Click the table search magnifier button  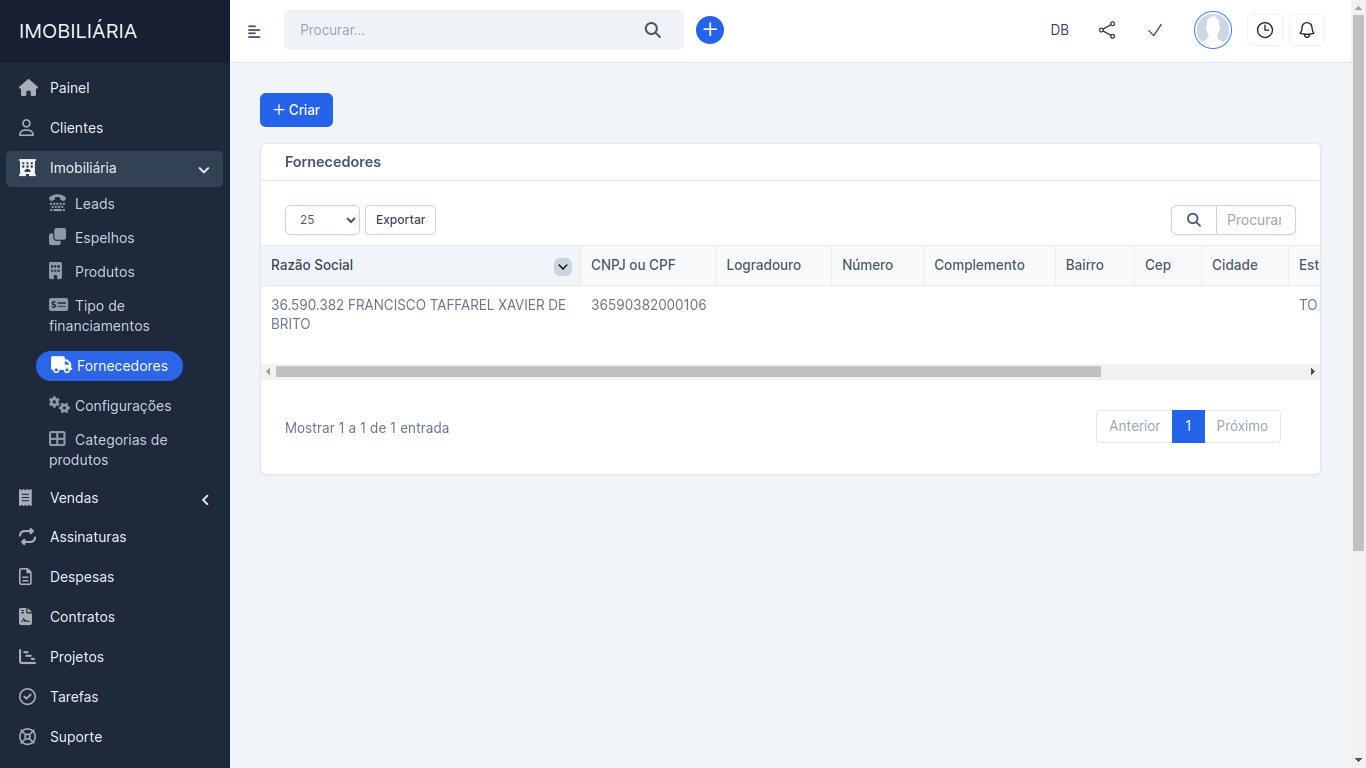click(x=1193, y=220)
